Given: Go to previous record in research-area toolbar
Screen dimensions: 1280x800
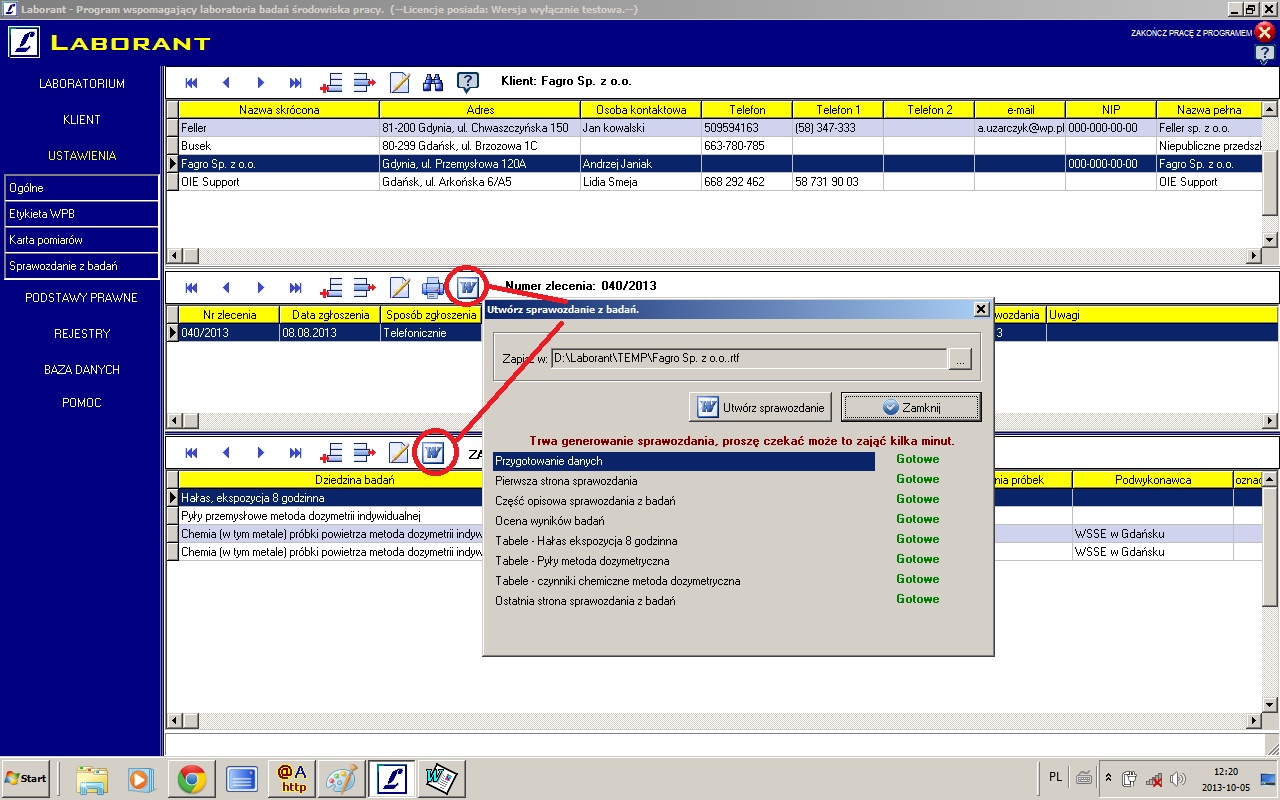Looking at the screenshot, I should click(x=226, y=453).
